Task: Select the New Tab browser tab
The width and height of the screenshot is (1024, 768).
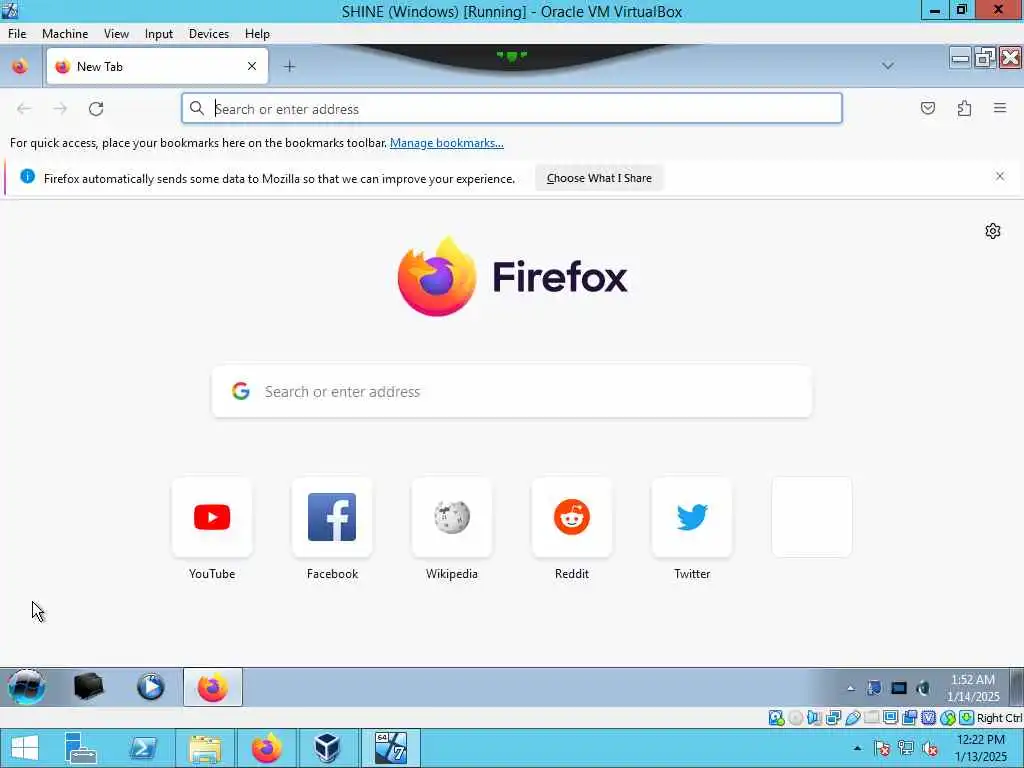Action: [x=157, y=66]
